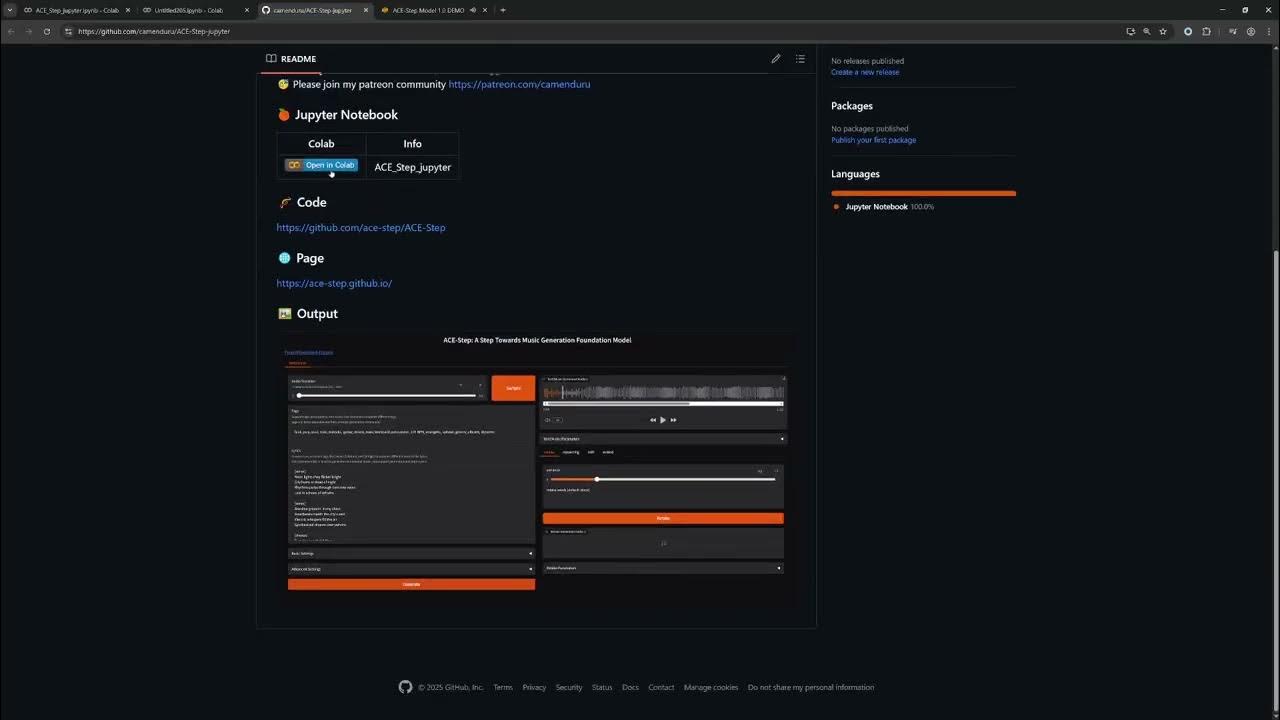The height and width of the screenshot is (720, 1280).
Task: Bookmark this page with the star icon
Action: pyautogui.click(x=1163, y=31)
